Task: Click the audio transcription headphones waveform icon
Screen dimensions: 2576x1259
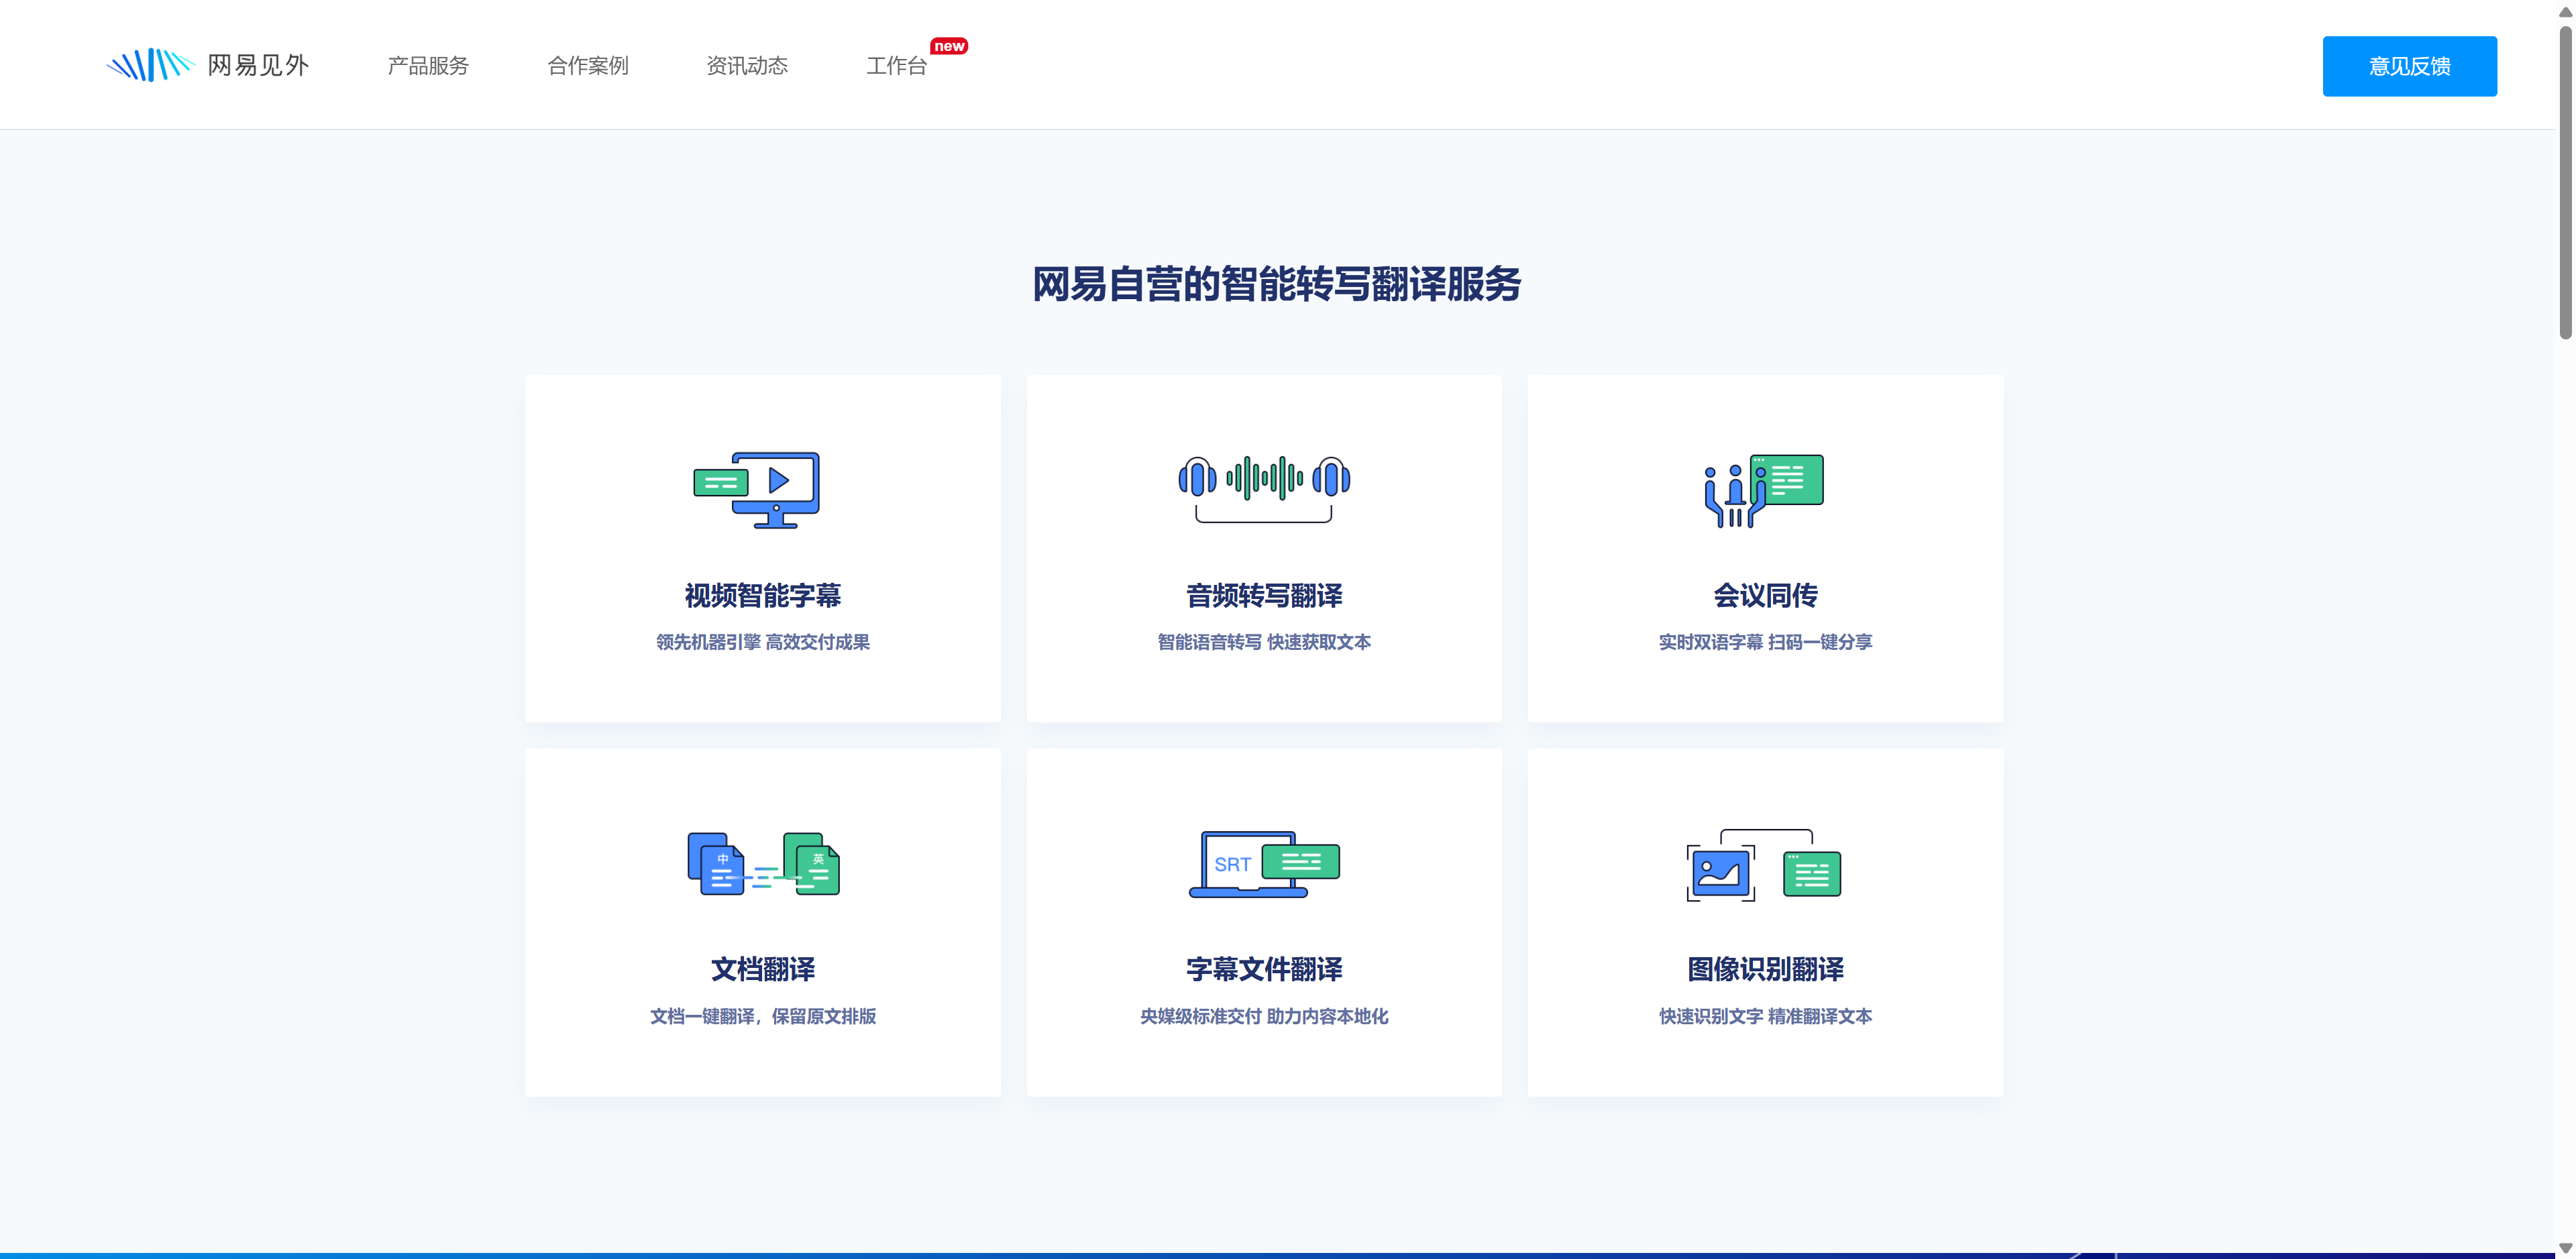Action: point(1263,487)
